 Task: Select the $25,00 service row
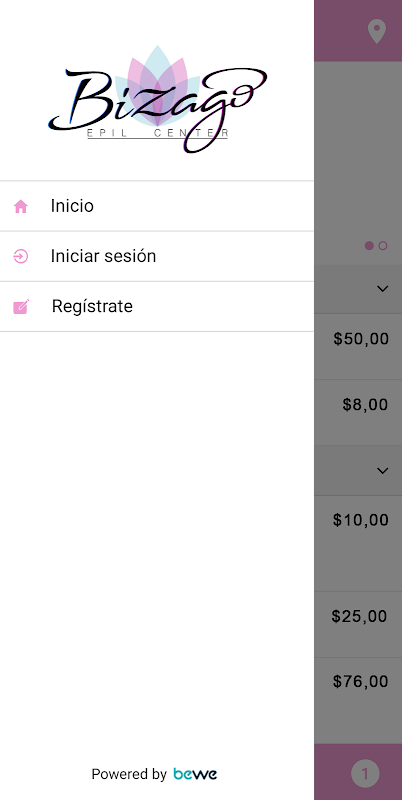point(358,624)
